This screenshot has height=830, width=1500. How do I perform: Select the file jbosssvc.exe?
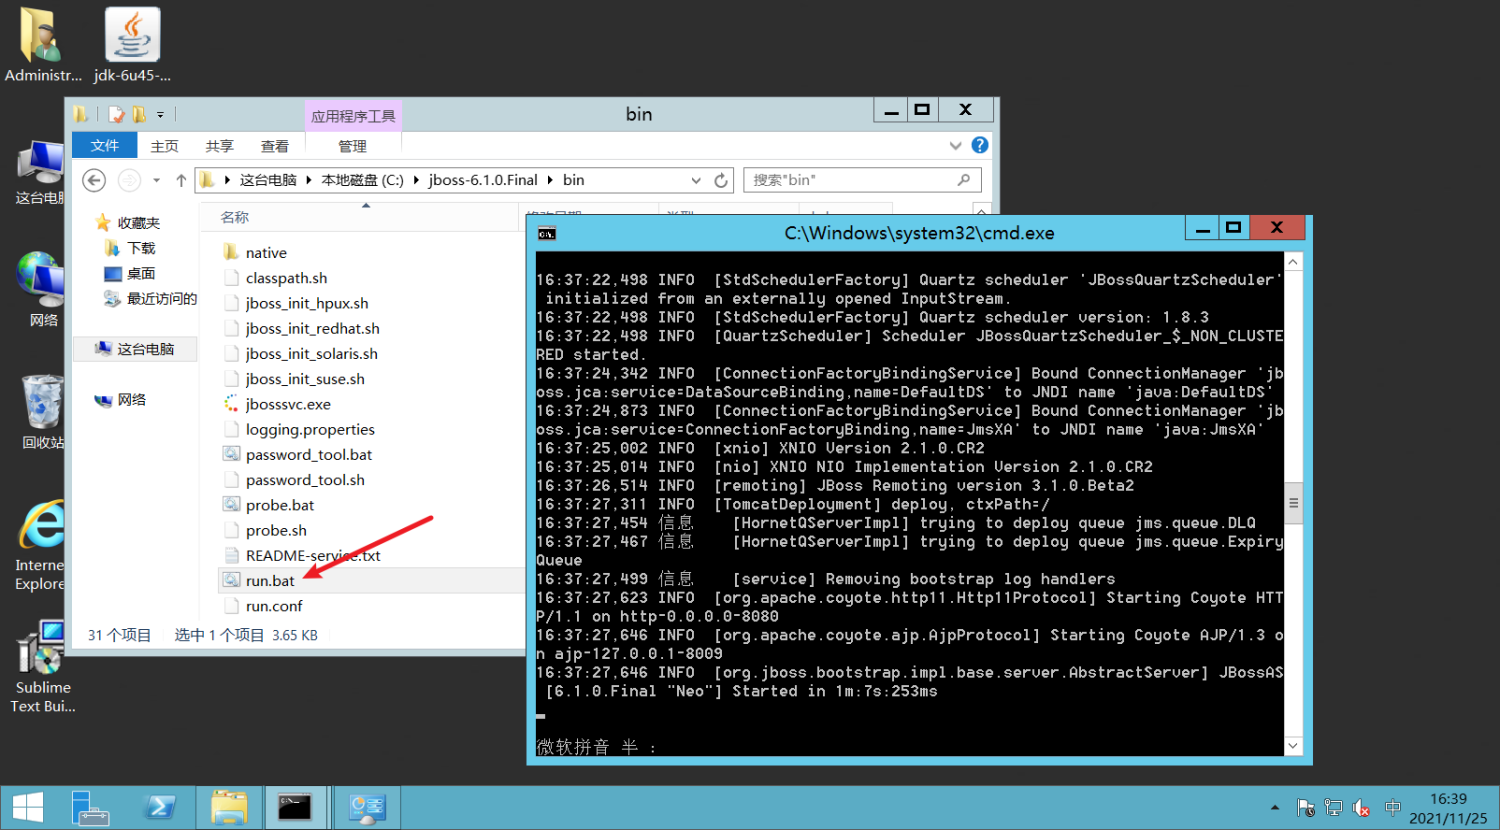(x=288, y=404)
